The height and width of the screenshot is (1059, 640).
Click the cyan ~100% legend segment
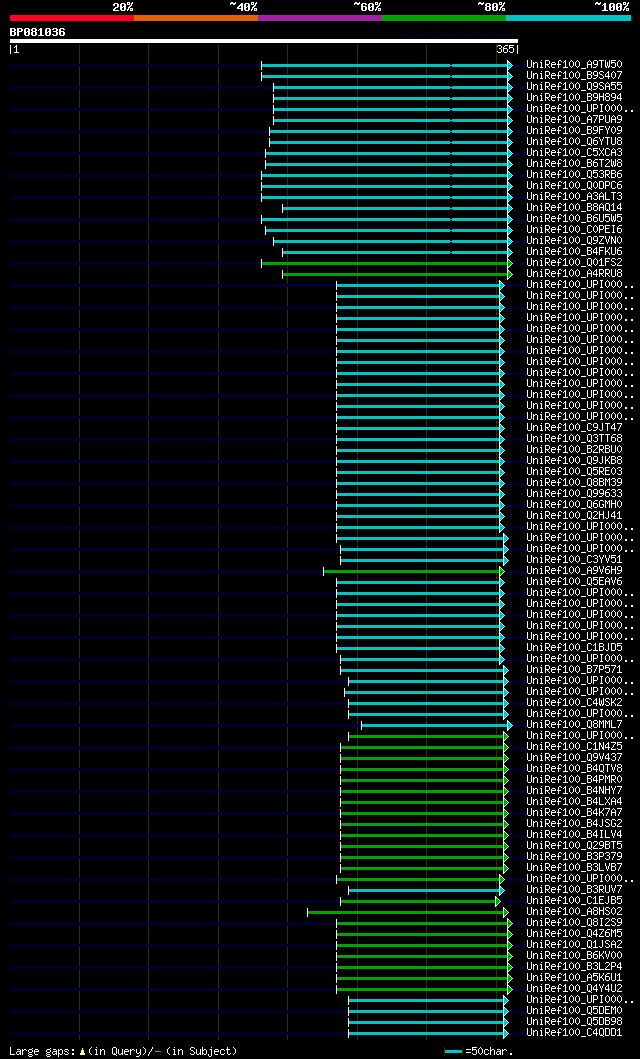tap(568, 18)
